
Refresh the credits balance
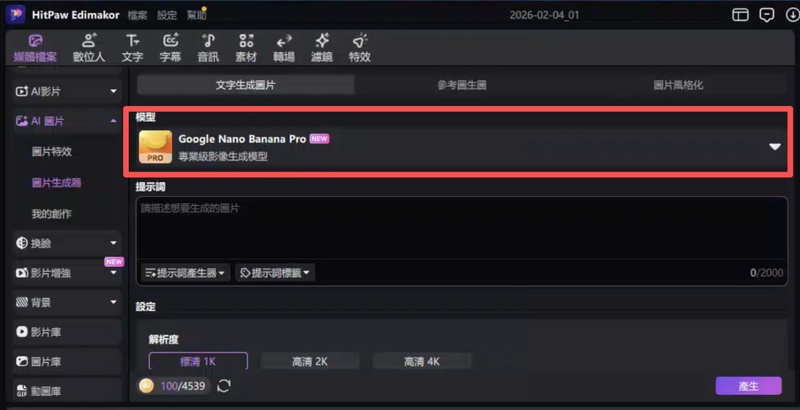[x=224, y=386]
